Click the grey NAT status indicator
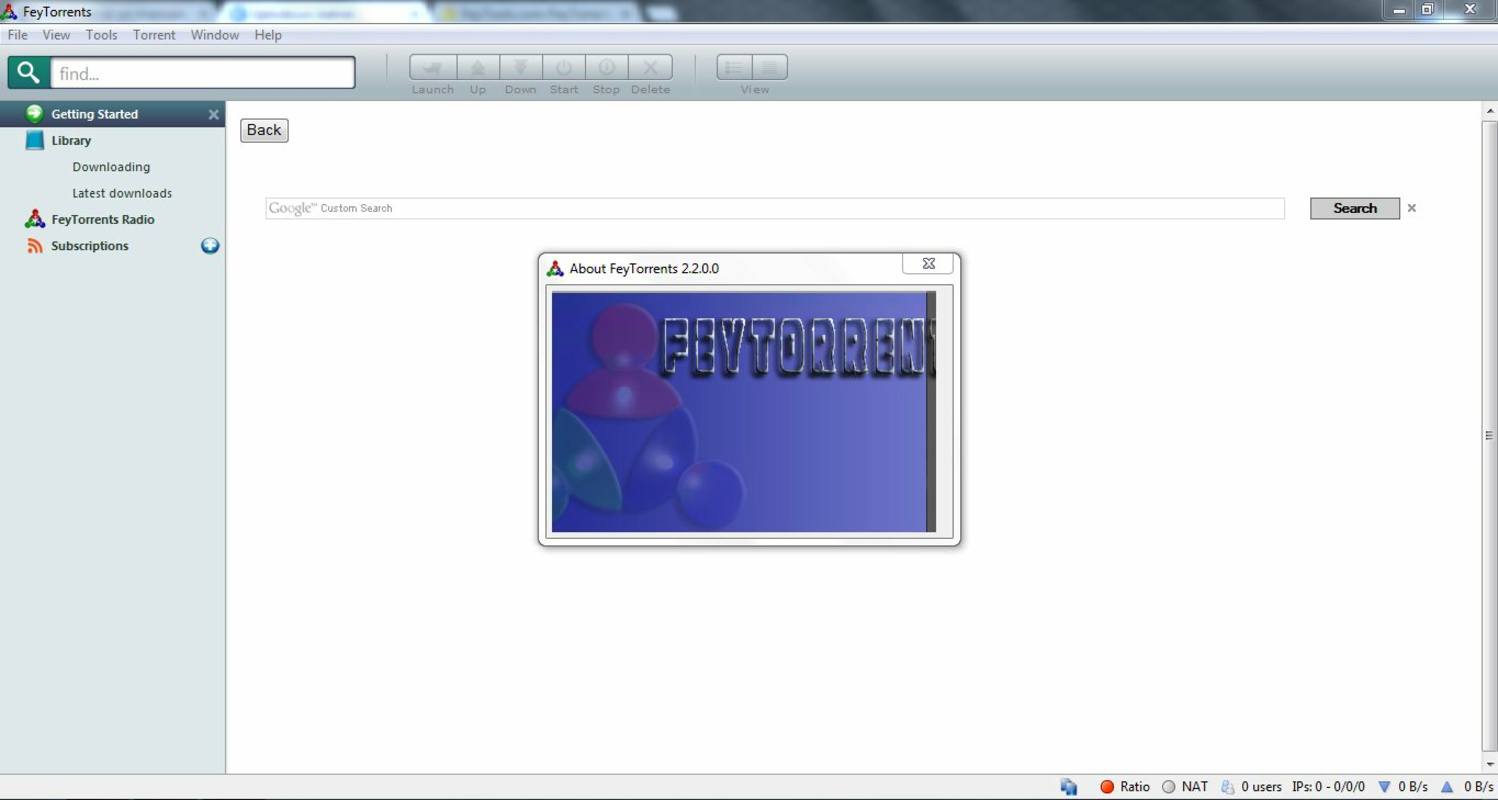1498x800 pixels. point(1168,787)
